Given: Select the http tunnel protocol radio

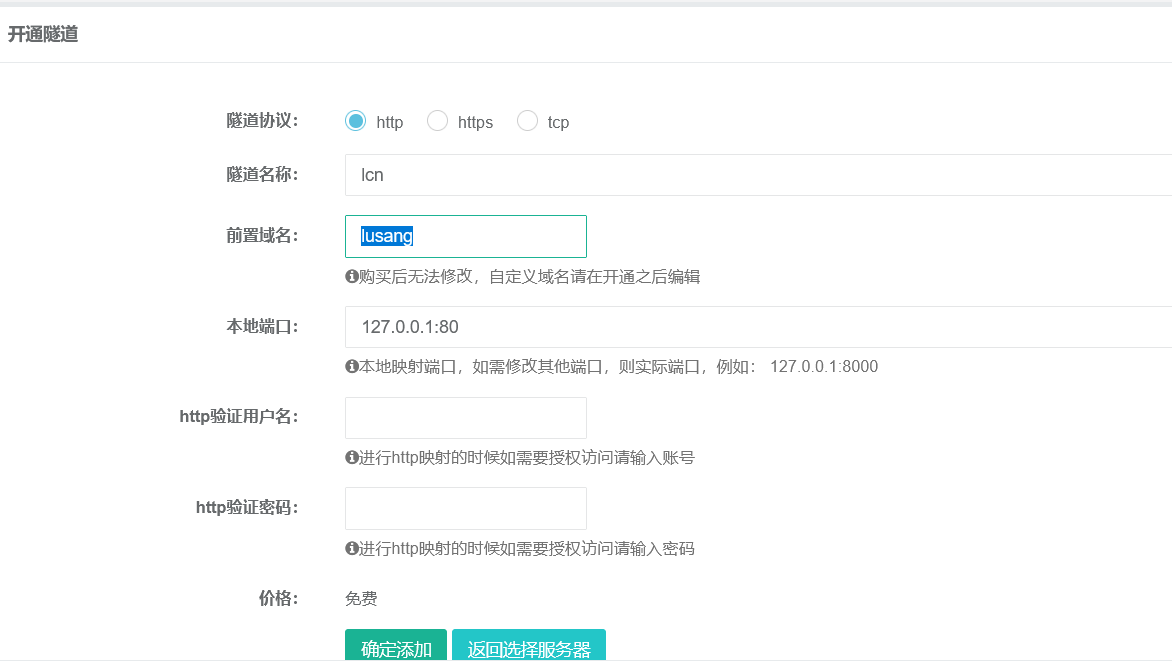Looking at the screenshot, I should [x=356, y=121].
